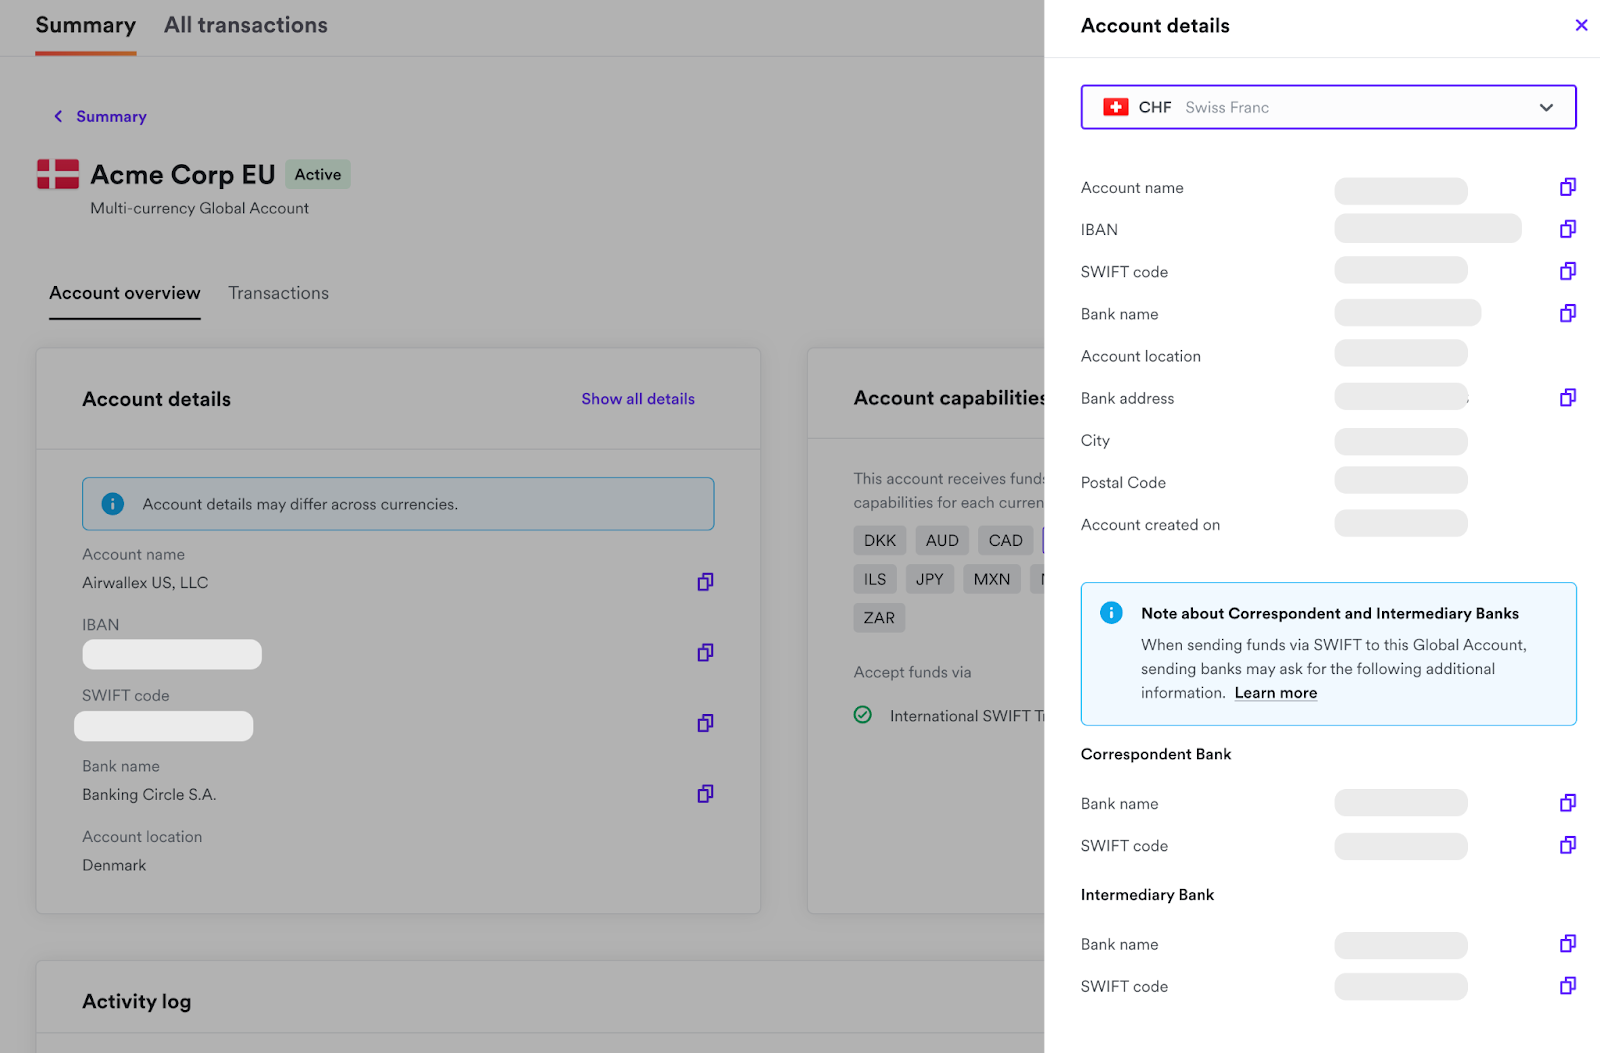Copy Bank address in the side panel

coord(1567,398)
